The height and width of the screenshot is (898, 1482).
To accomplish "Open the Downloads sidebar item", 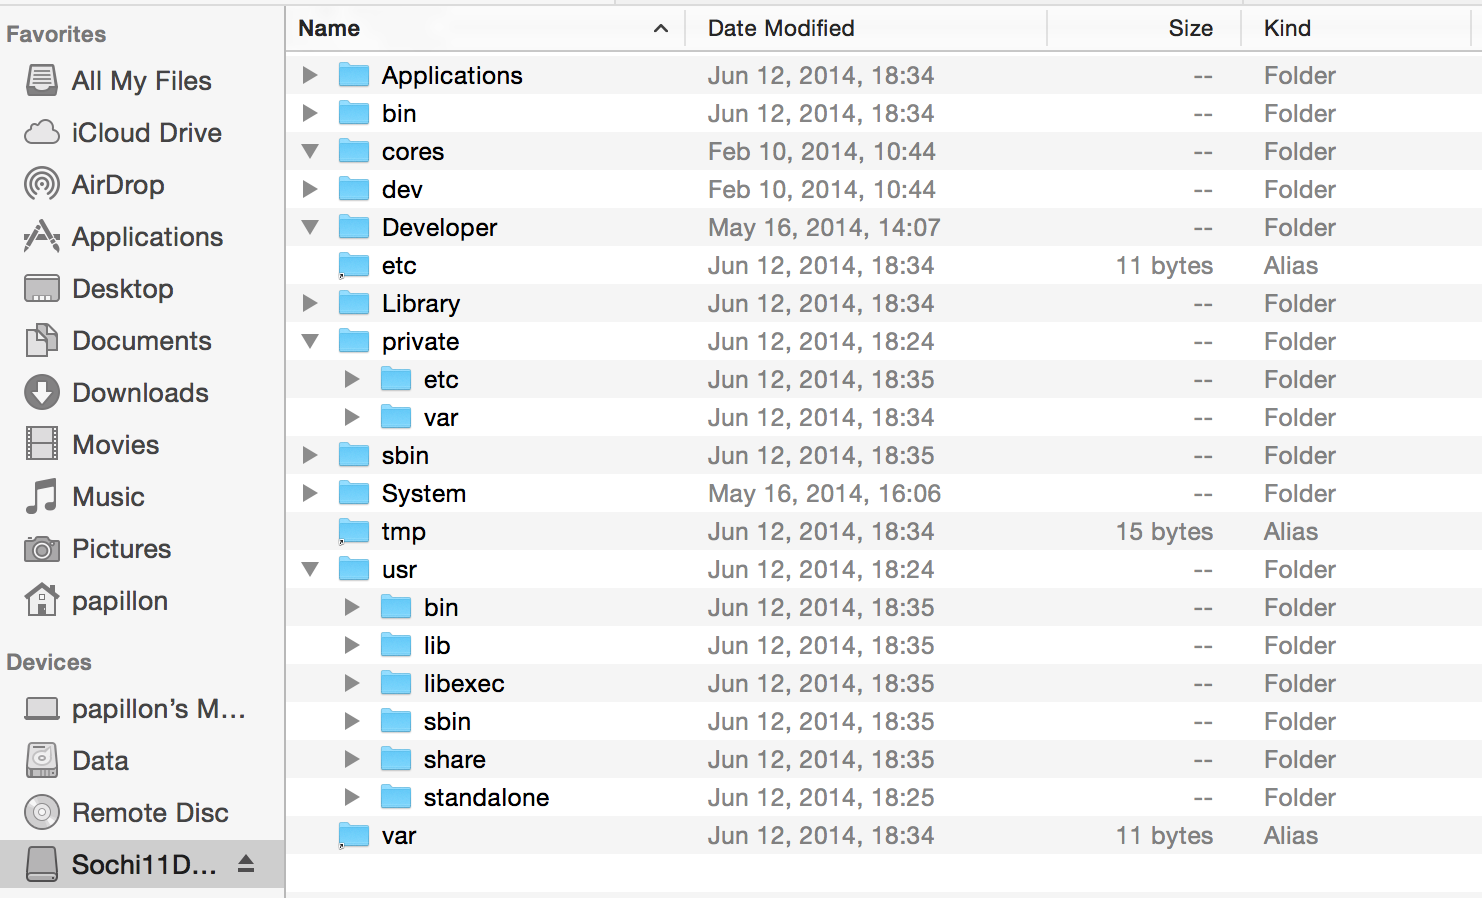I will (140, 392).
